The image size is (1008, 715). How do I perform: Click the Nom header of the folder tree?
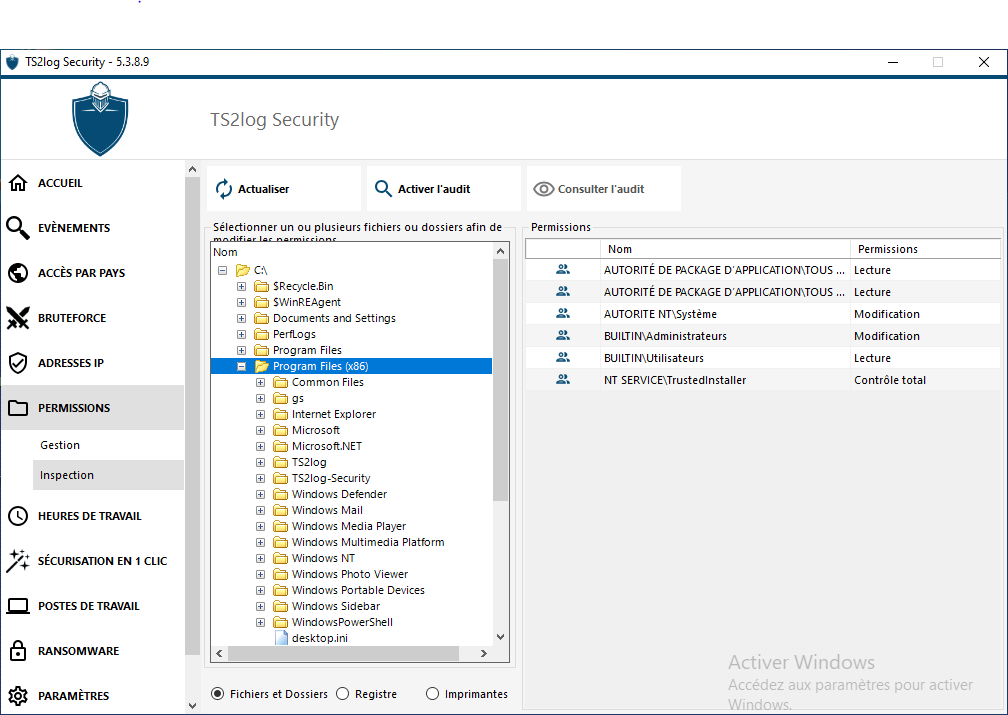coord(352,252)
